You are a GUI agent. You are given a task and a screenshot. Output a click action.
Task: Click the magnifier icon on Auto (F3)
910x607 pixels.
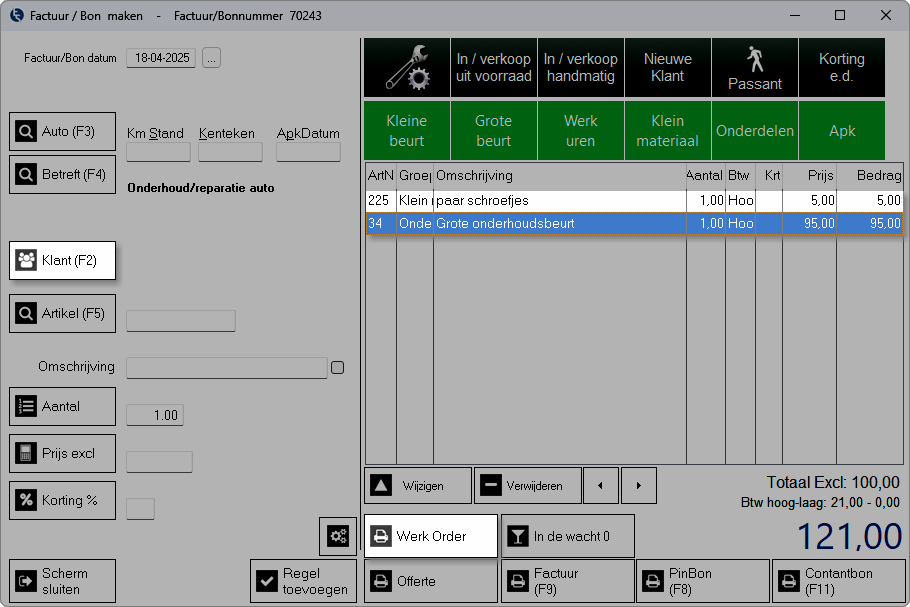click(26, 131)
